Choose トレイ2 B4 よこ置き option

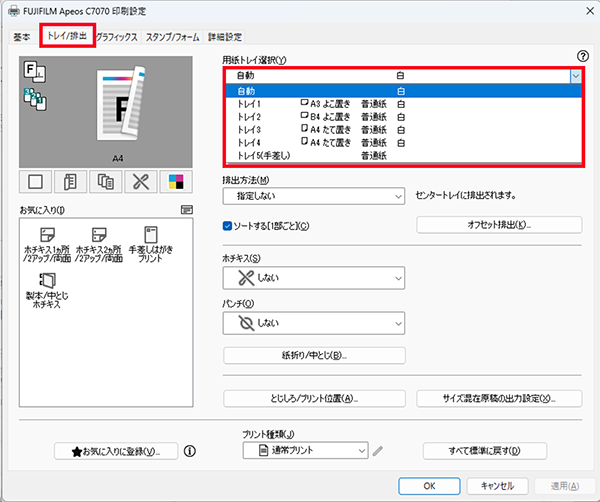click(404, 117)
